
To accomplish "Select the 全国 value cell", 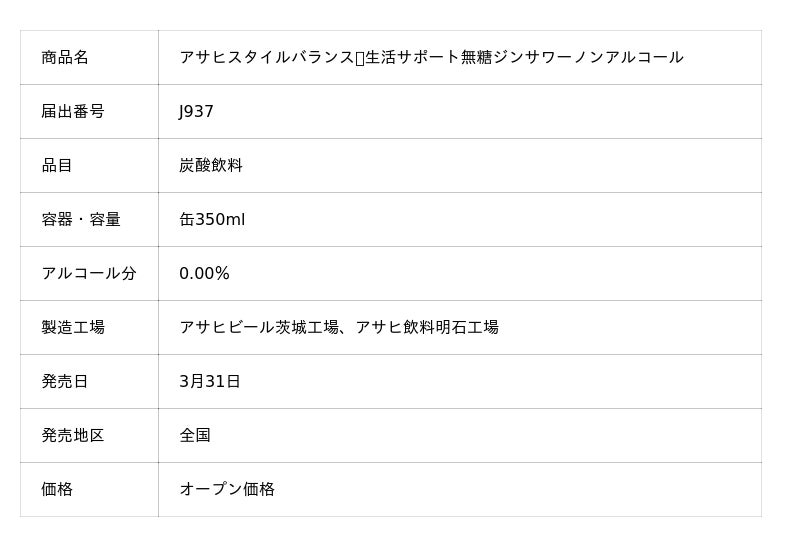I will tap(195, 435).
